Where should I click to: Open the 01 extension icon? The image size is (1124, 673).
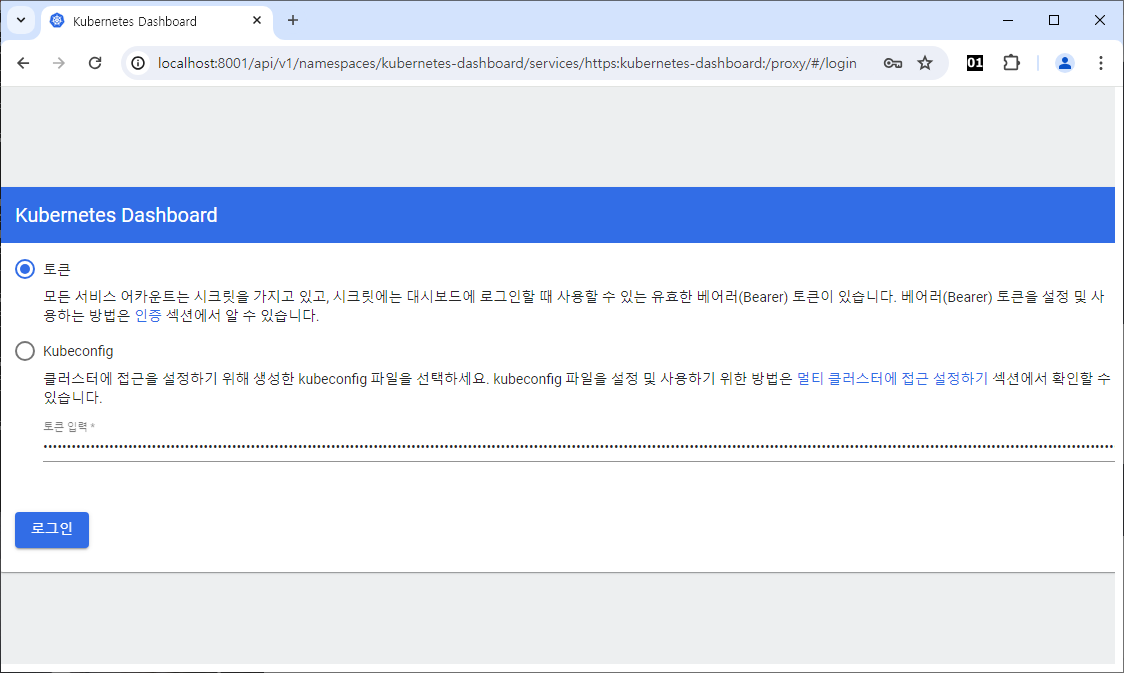975,63
